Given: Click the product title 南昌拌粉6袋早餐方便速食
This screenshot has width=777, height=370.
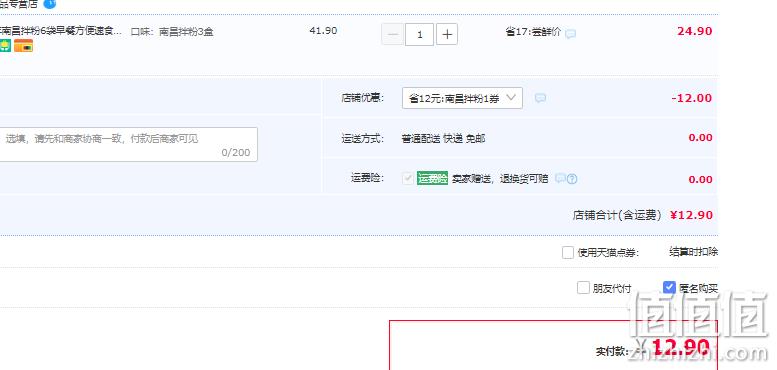Looking at the screenshot, I should [60, 31].
